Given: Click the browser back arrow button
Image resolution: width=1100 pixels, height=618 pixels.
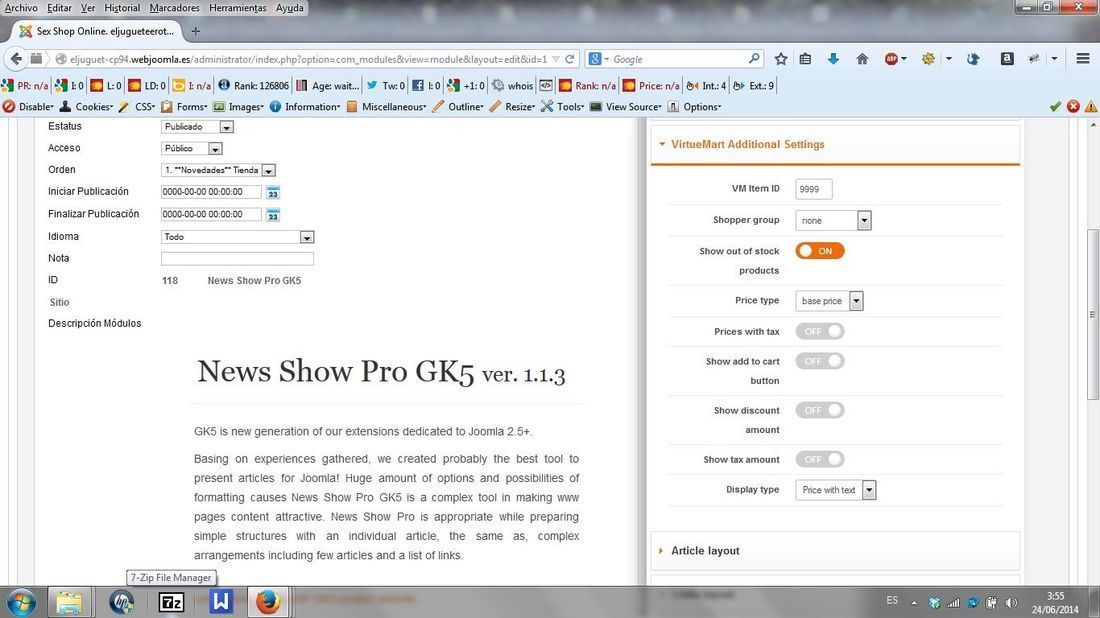Looking at the screenshot, I should [x=15, y=59].
